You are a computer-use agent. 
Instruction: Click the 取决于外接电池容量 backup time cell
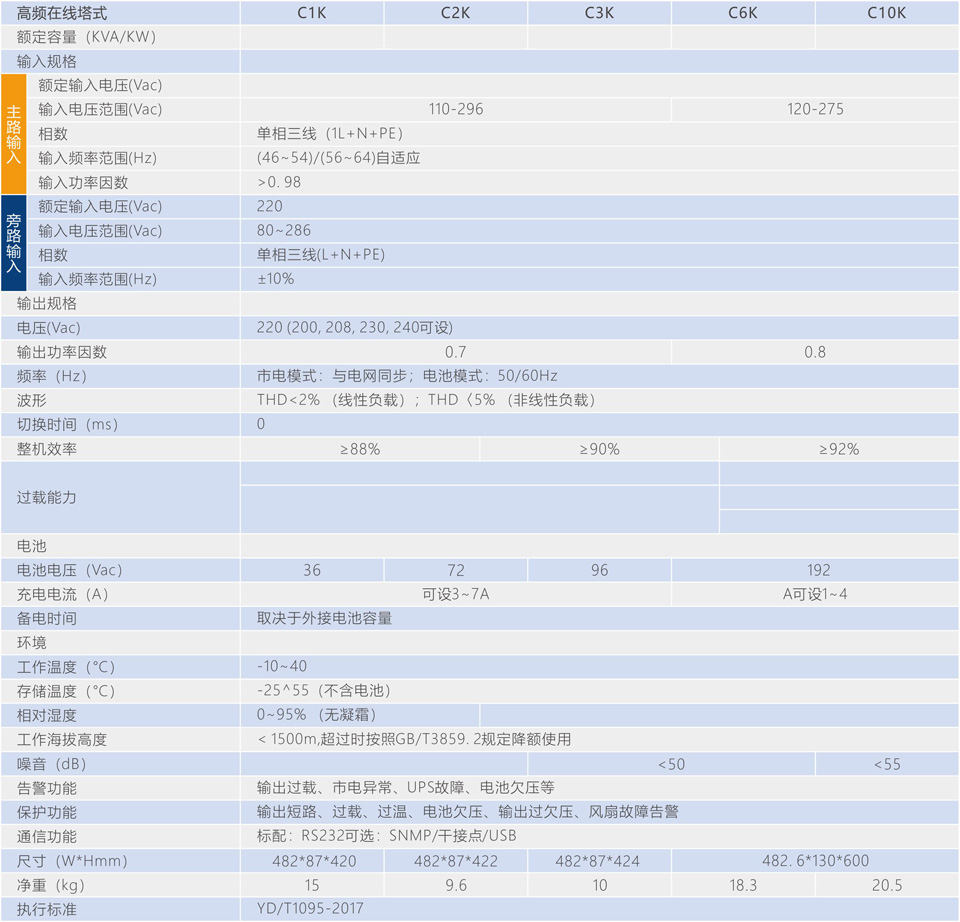325,618
